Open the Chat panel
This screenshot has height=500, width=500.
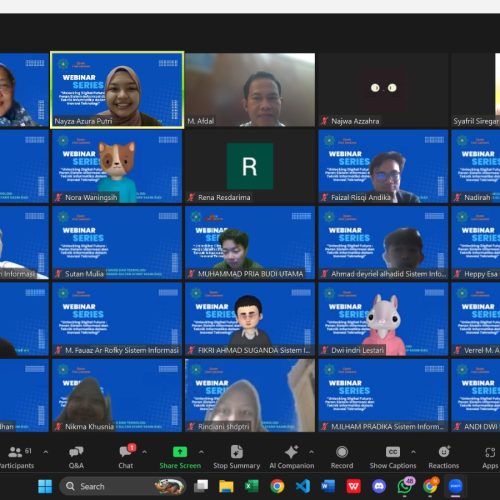coord(126,458)
